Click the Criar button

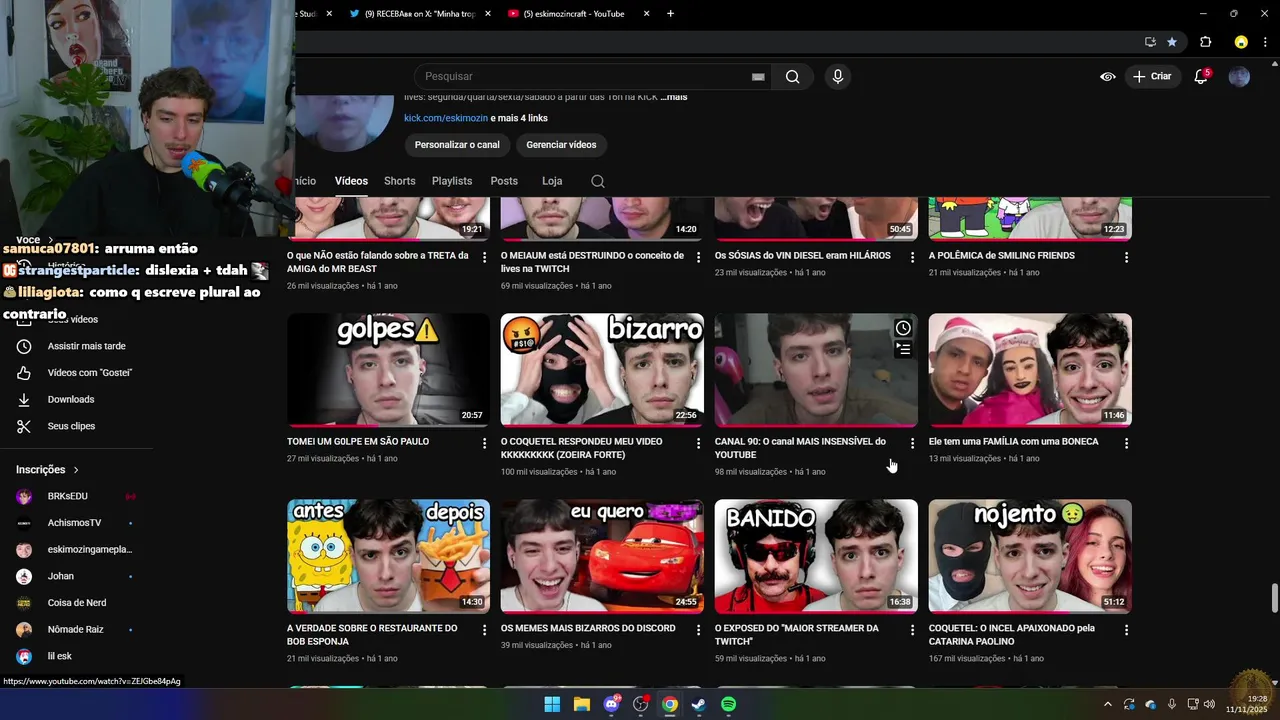[x=1152, y=76]
